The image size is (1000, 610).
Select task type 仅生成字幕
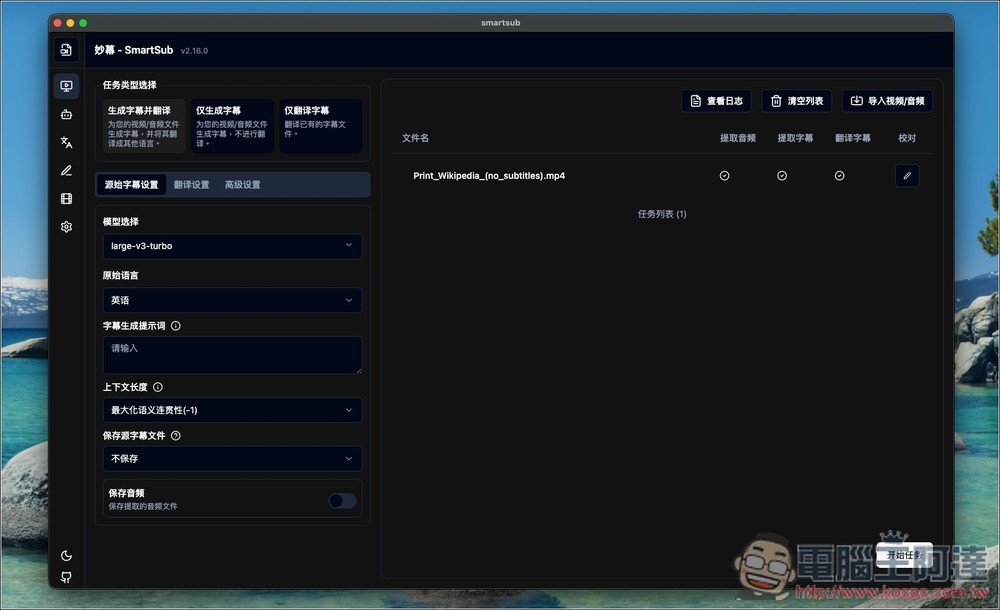(x=232, y=126)
